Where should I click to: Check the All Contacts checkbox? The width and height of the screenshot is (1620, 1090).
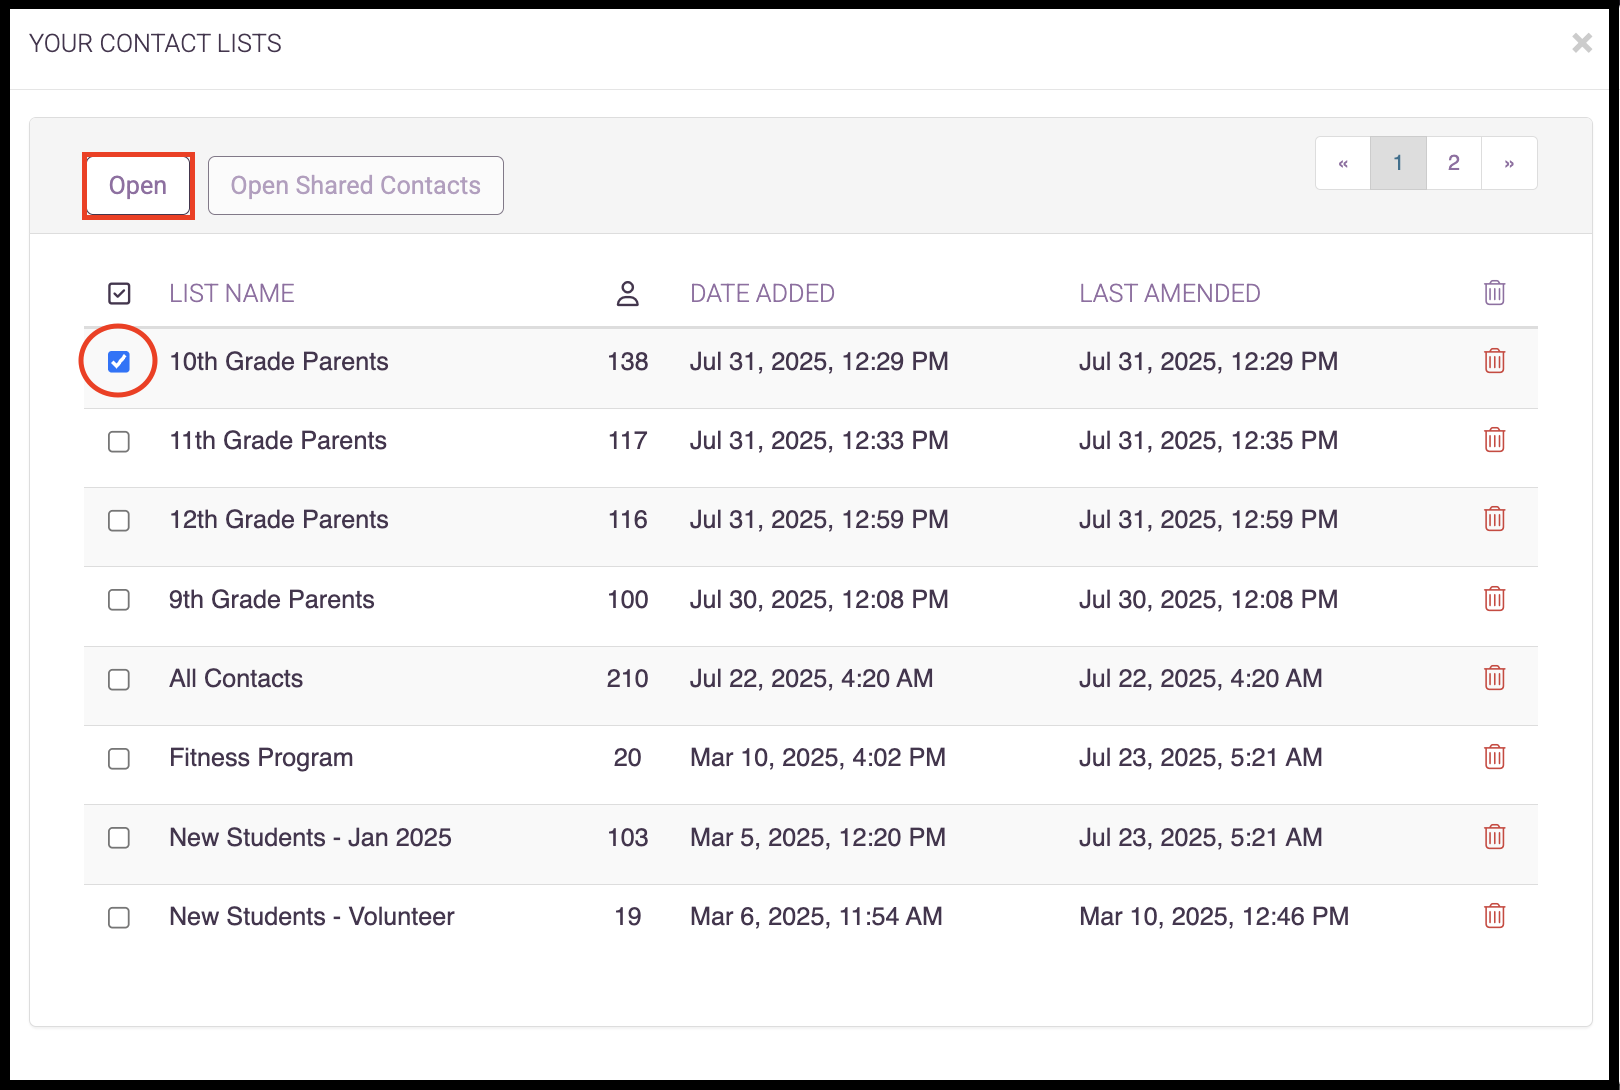[x=119, y=679]
